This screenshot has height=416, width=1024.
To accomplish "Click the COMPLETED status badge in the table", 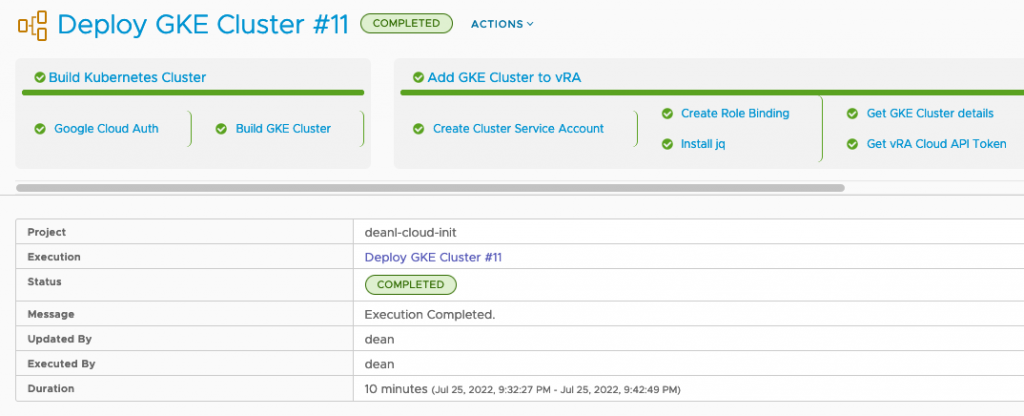I will pyautogui.click(x=411, y=285).
